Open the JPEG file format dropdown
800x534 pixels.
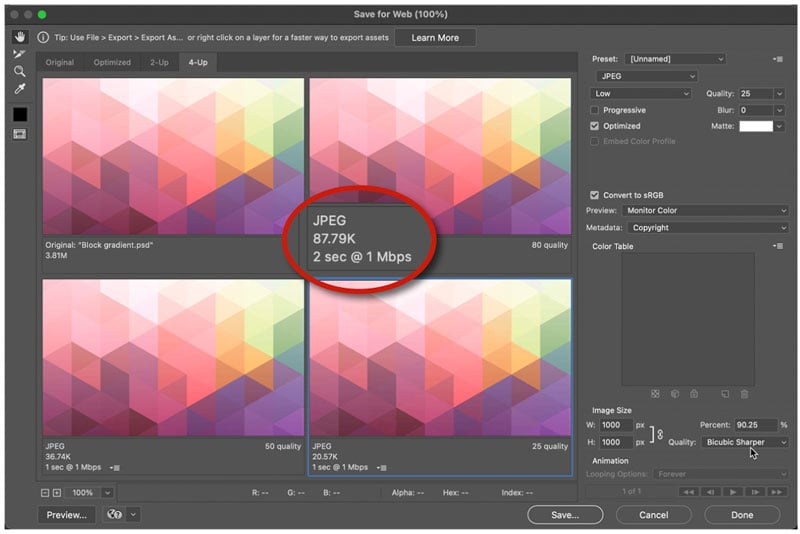tap(645, 76)
